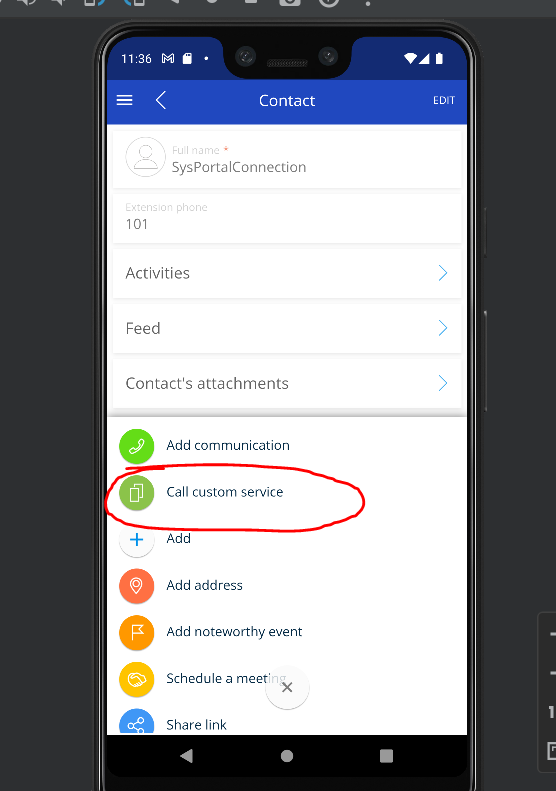556x791 pixels.
Task: Choose the Call custom service menu entry
Action: [x=225, y=492]
